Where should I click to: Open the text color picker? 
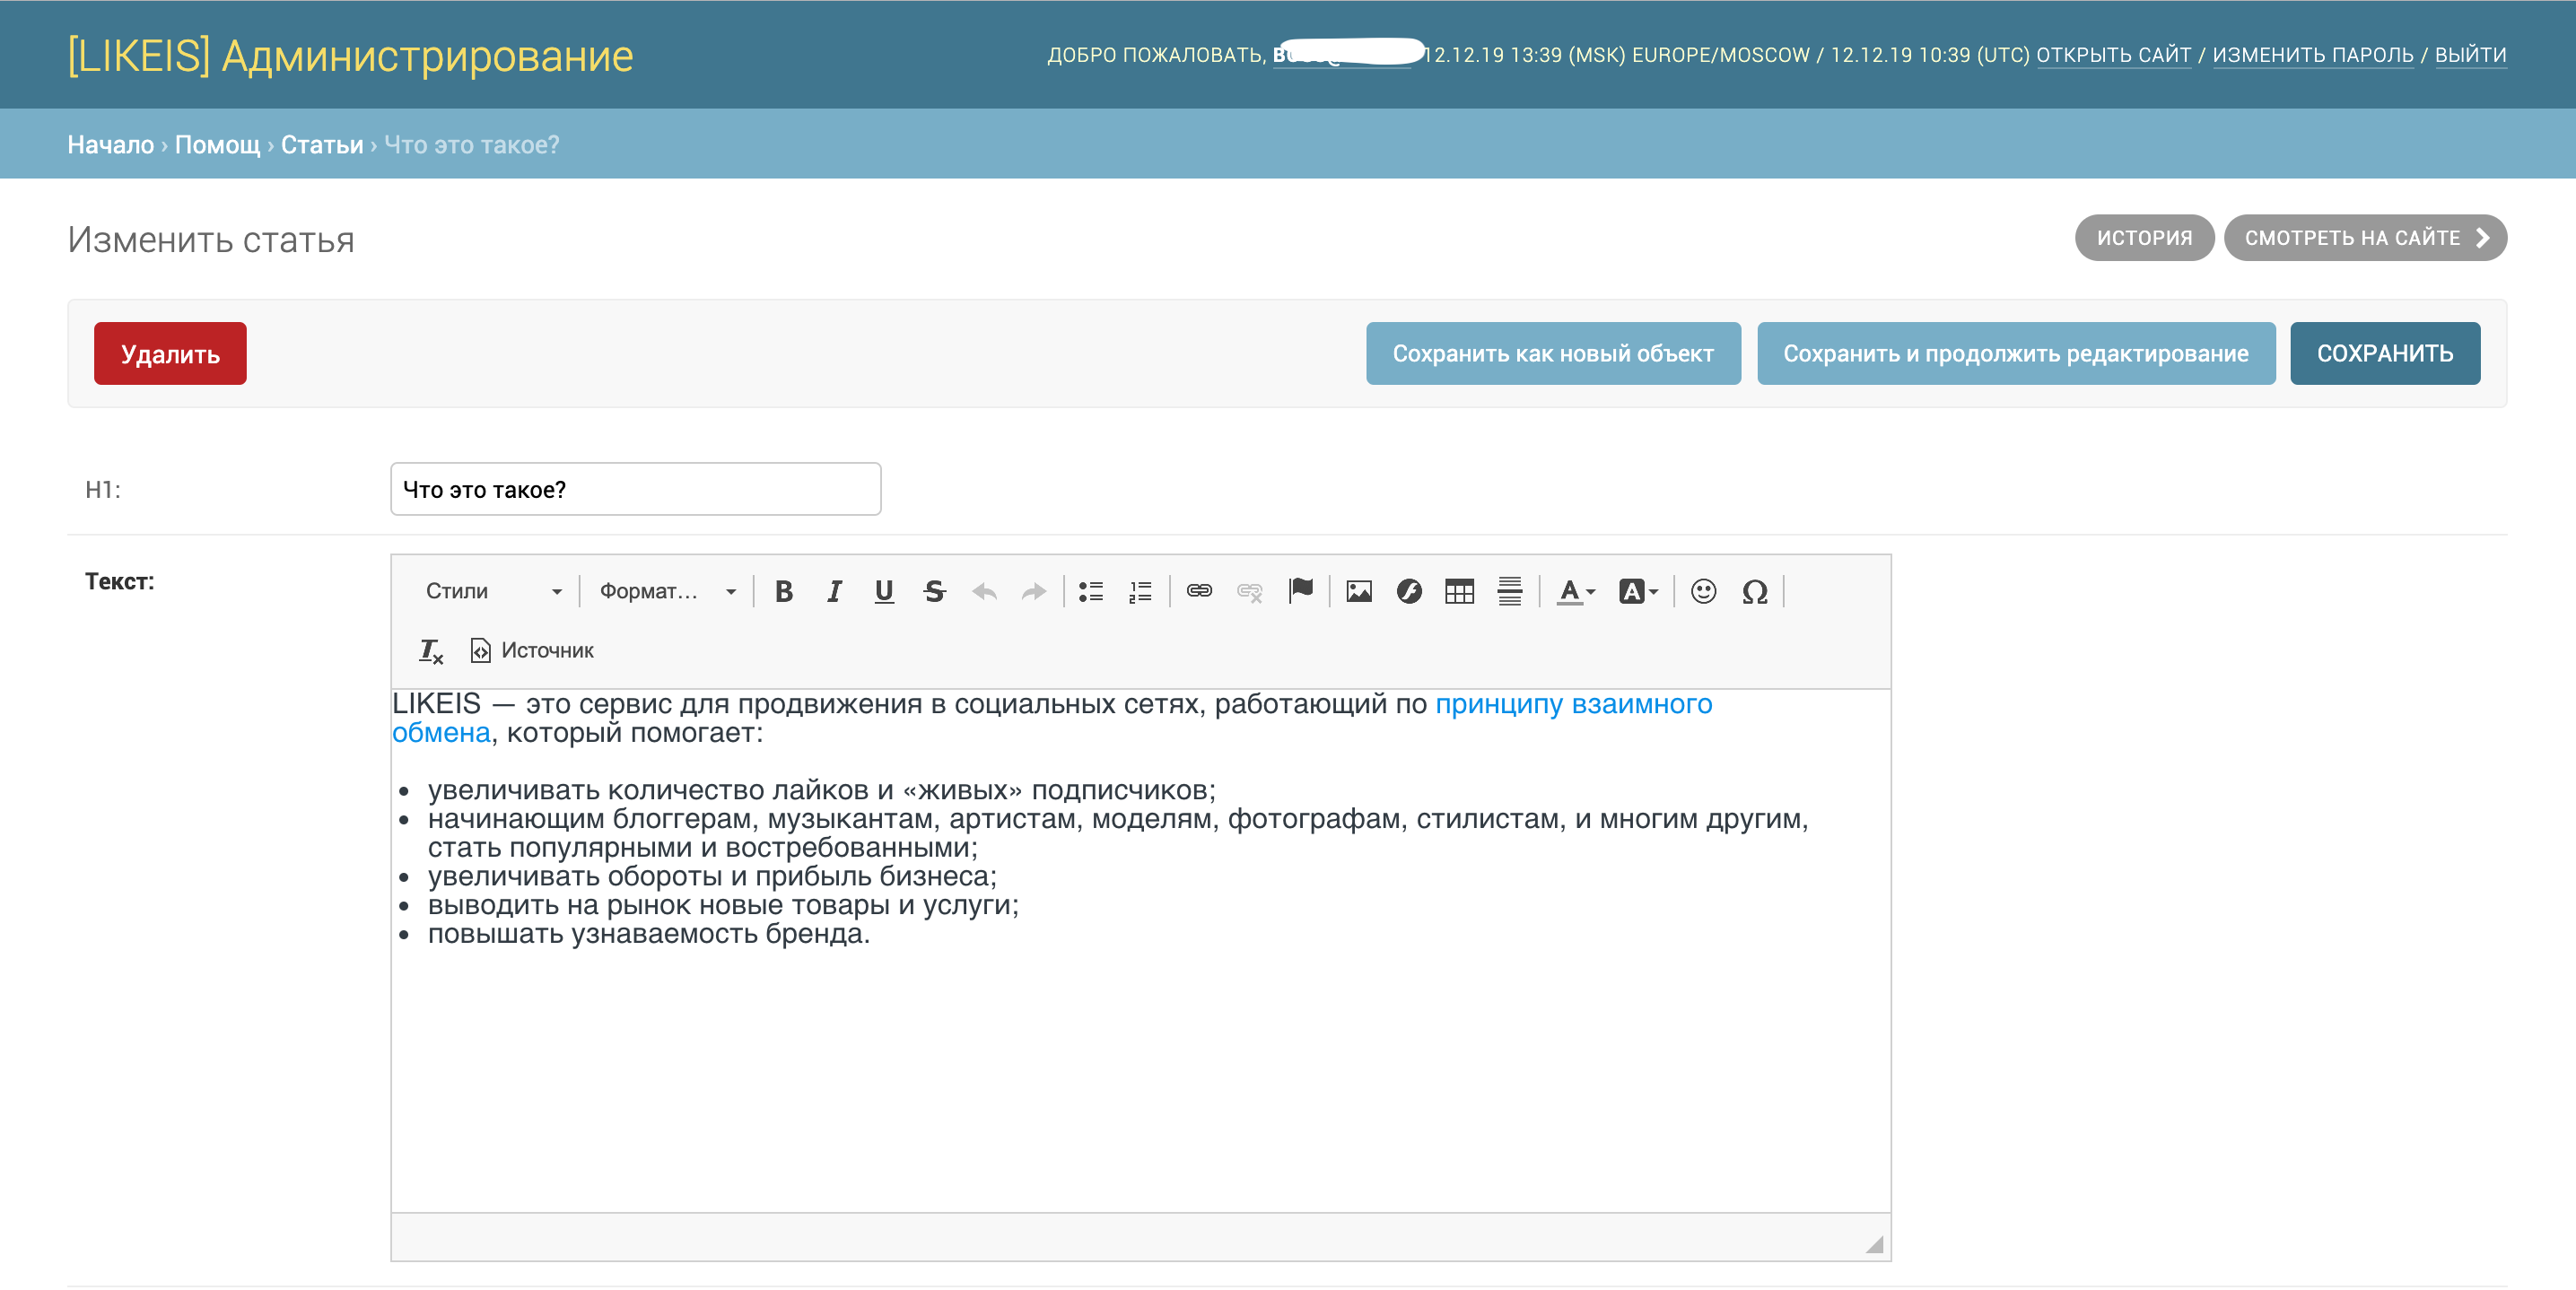click(1575, 591)
